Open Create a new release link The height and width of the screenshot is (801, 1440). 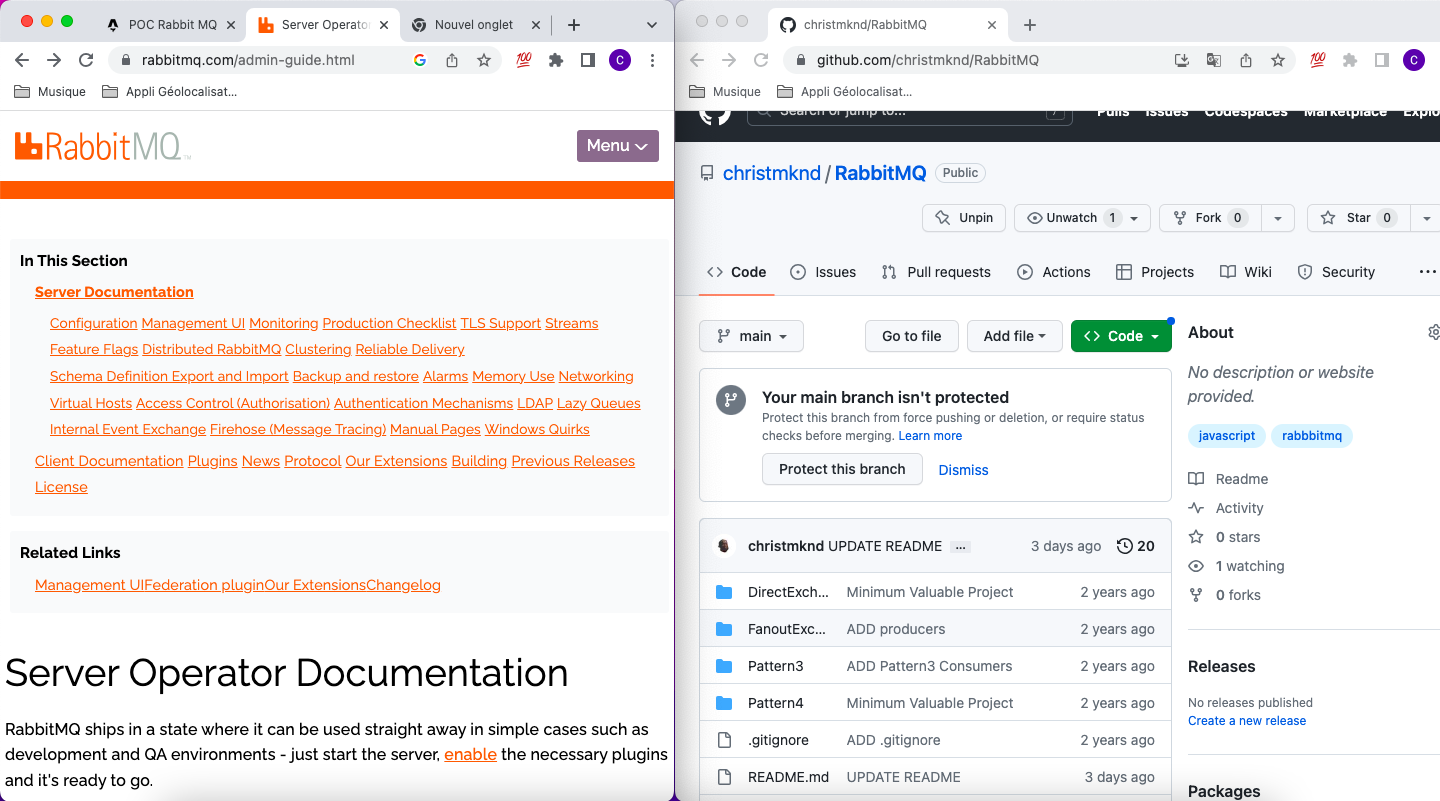coord(1247,721)
